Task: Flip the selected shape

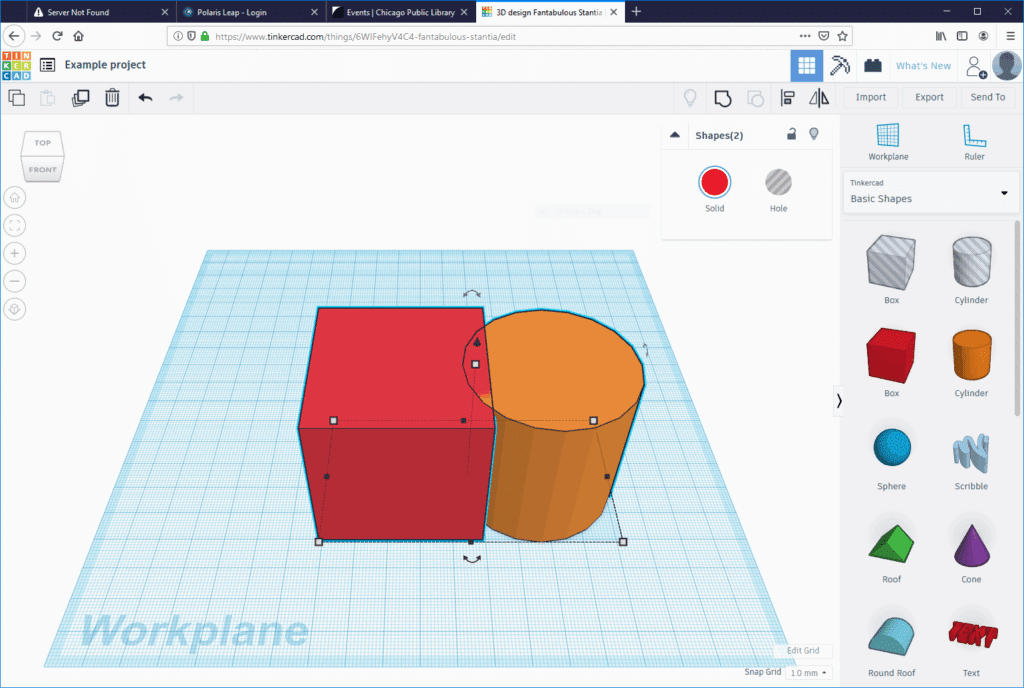Action: (817, 97)
